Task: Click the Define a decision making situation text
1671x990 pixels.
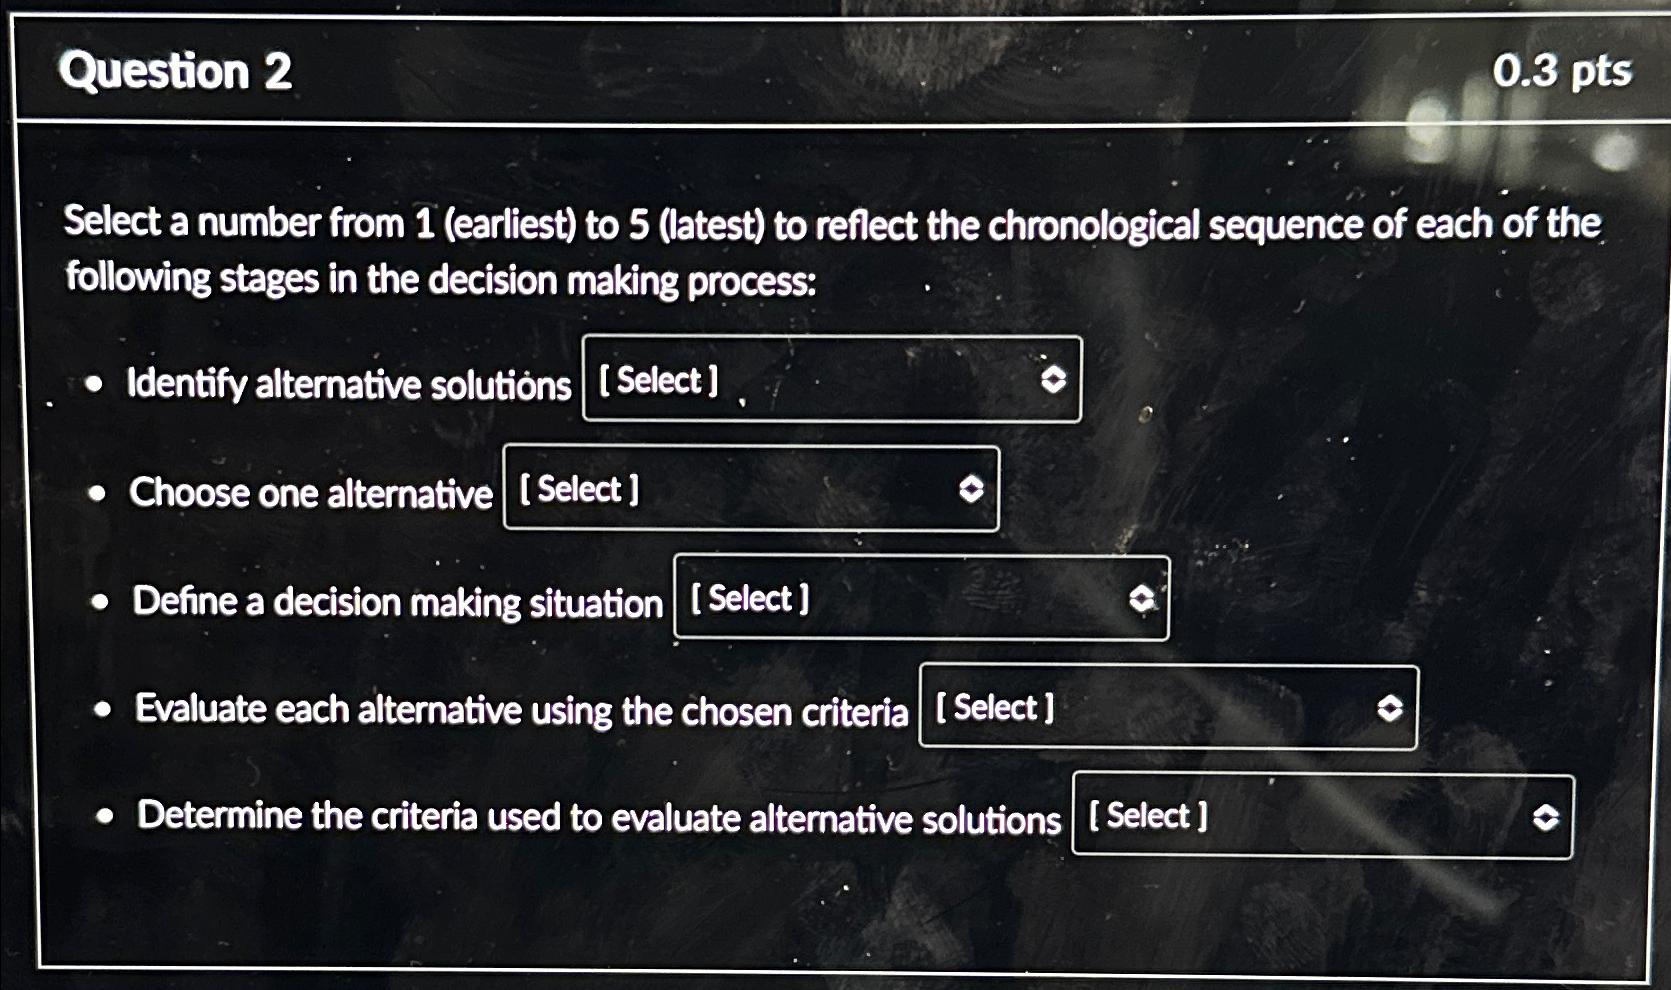Action: pyautogui.click(x=398, y=602)
